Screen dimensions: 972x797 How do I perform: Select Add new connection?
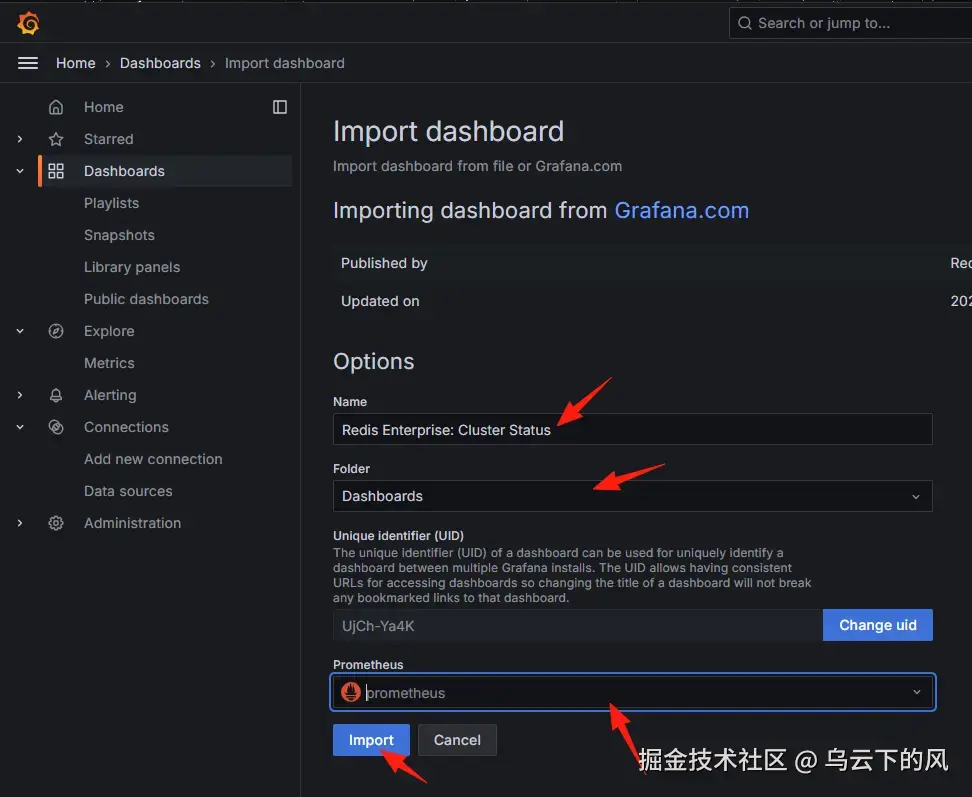tap(153, 459)
